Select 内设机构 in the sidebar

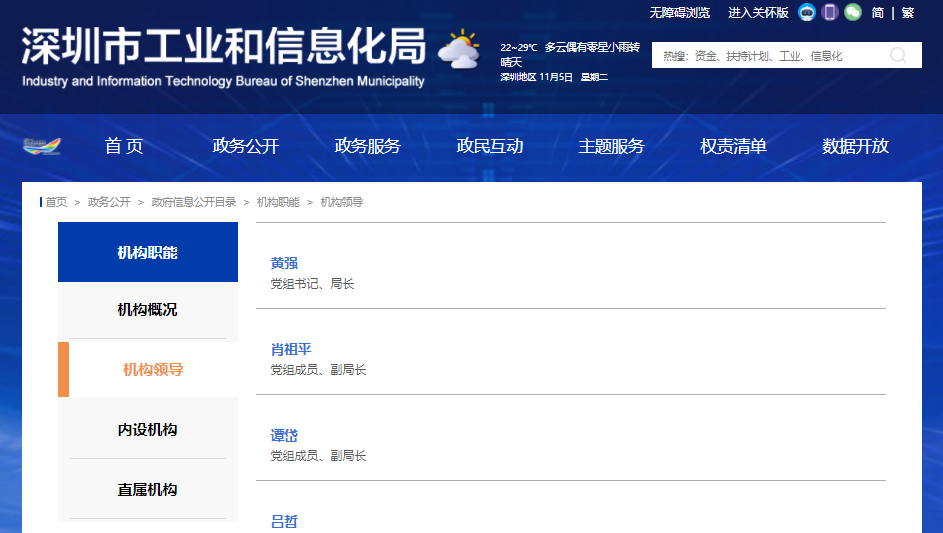(x=147, y=430)
